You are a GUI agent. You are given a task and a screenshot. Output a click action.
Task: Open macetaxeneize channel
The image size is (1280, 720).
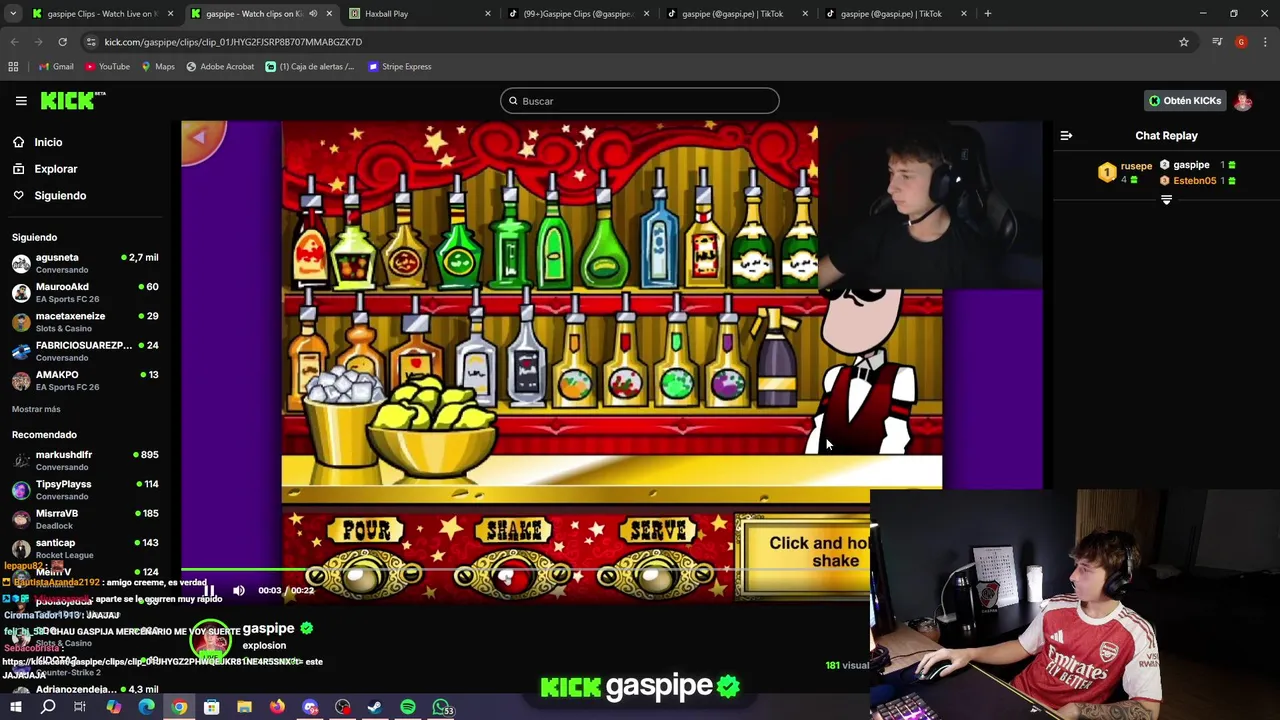tap(85, 321)
